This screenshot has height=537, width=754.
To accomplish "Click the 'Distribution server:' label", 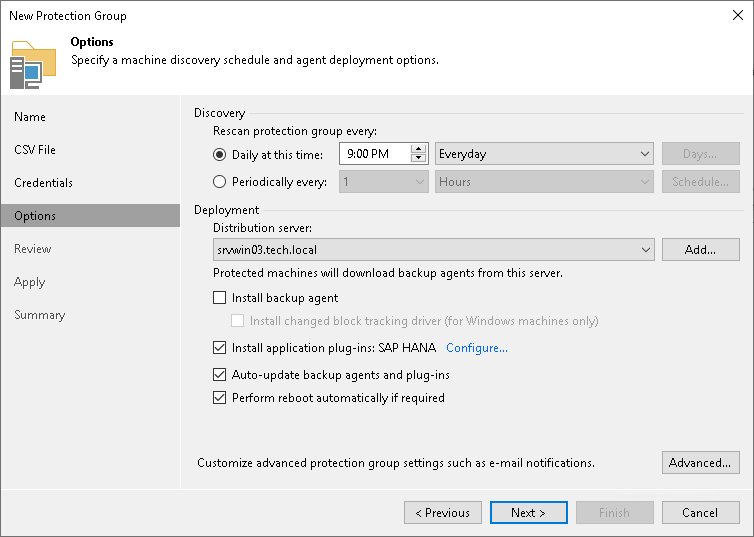I will click(x=263, y=228).
